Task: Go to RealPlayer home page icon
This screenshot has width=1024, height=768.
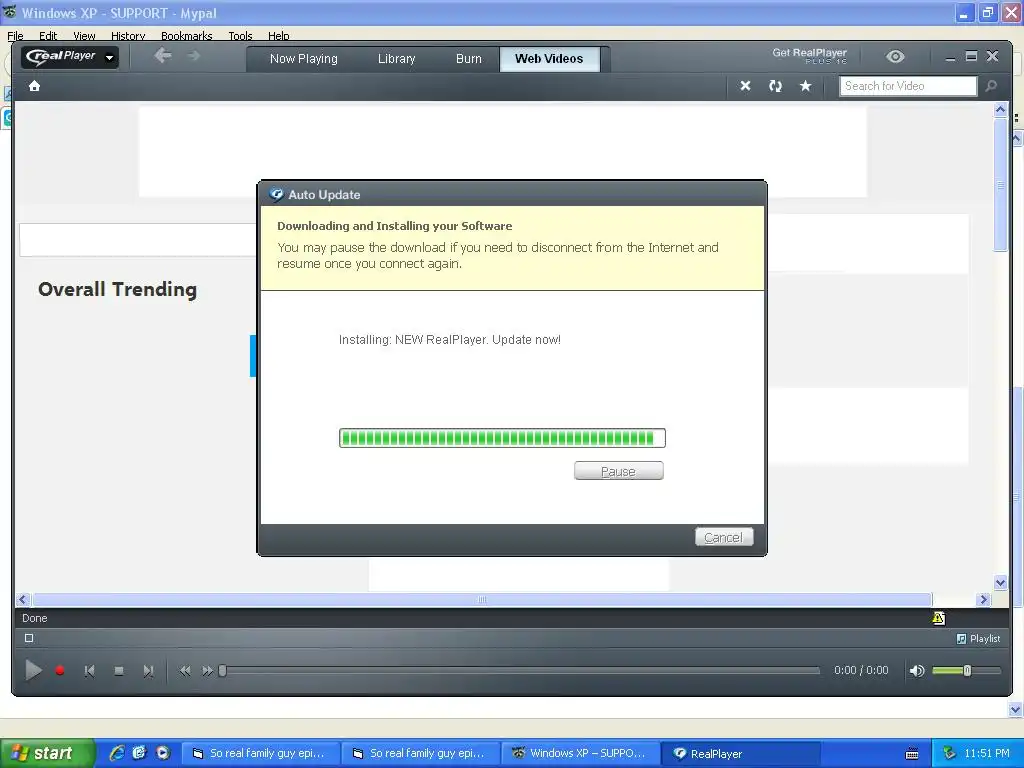Action: coord(35,86)
